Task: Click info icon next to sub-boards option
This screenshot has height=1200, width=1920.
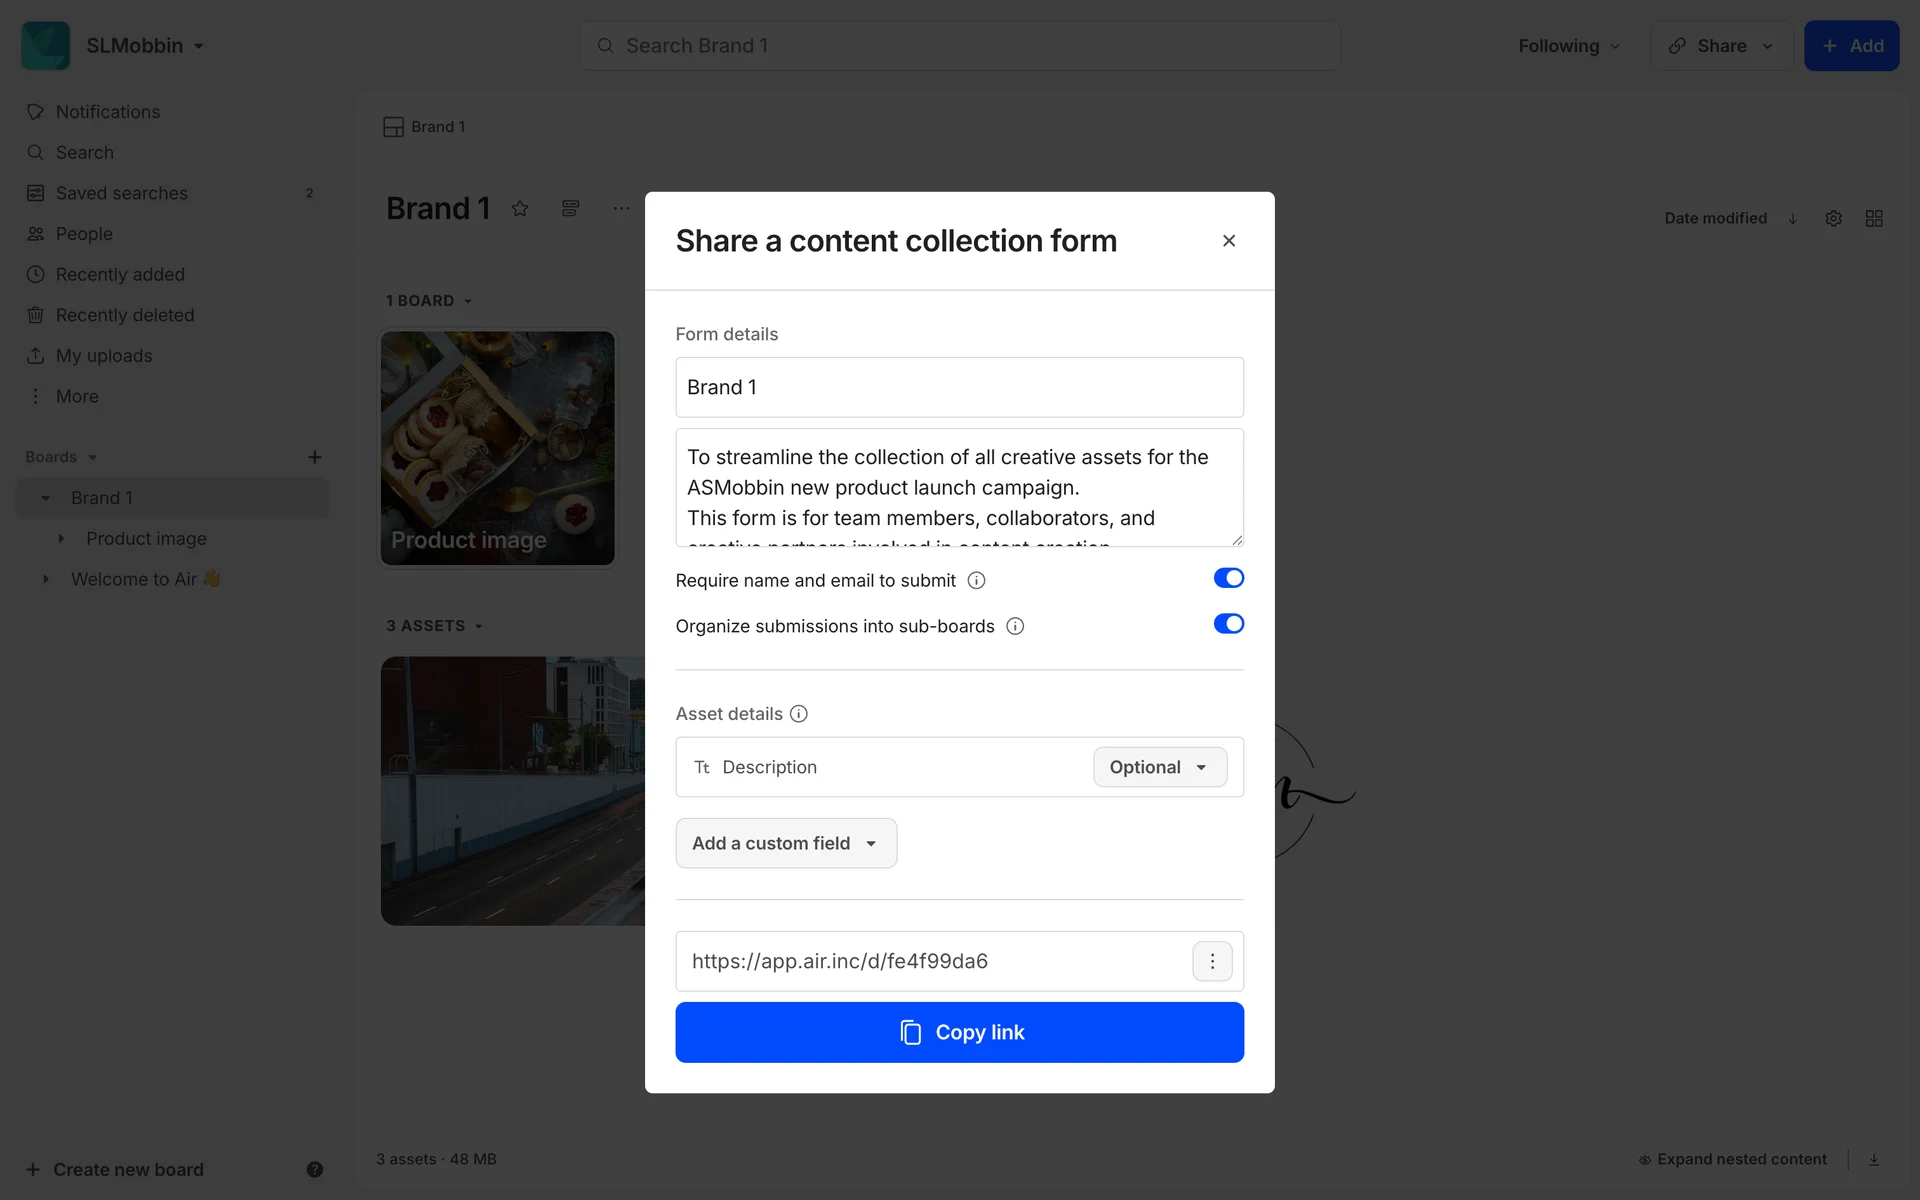Action: [x=1015, y=627]
